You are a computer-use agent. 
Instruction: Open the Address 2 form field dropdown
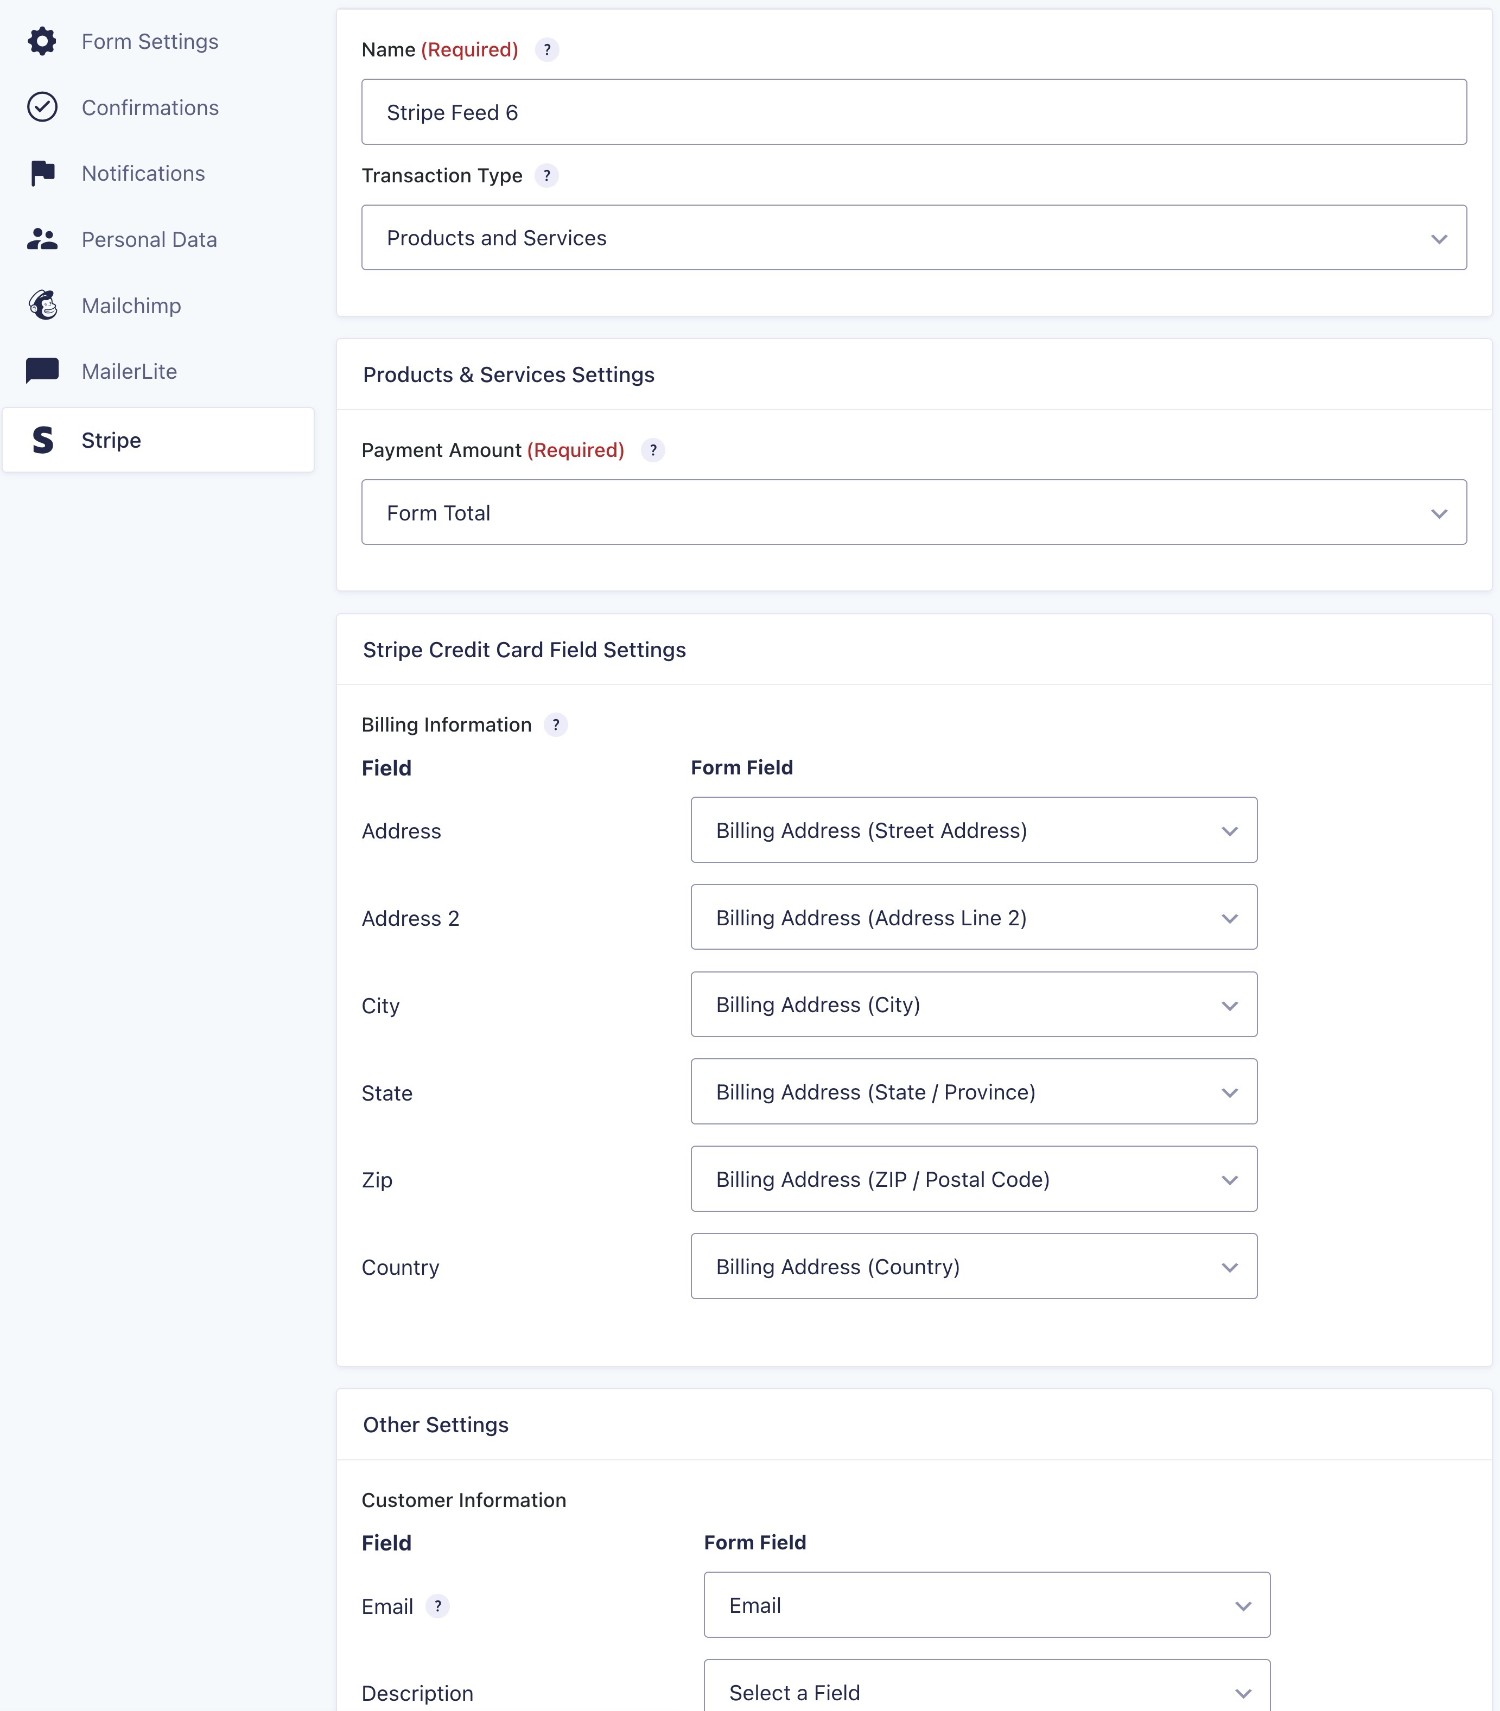click(974, 917)
